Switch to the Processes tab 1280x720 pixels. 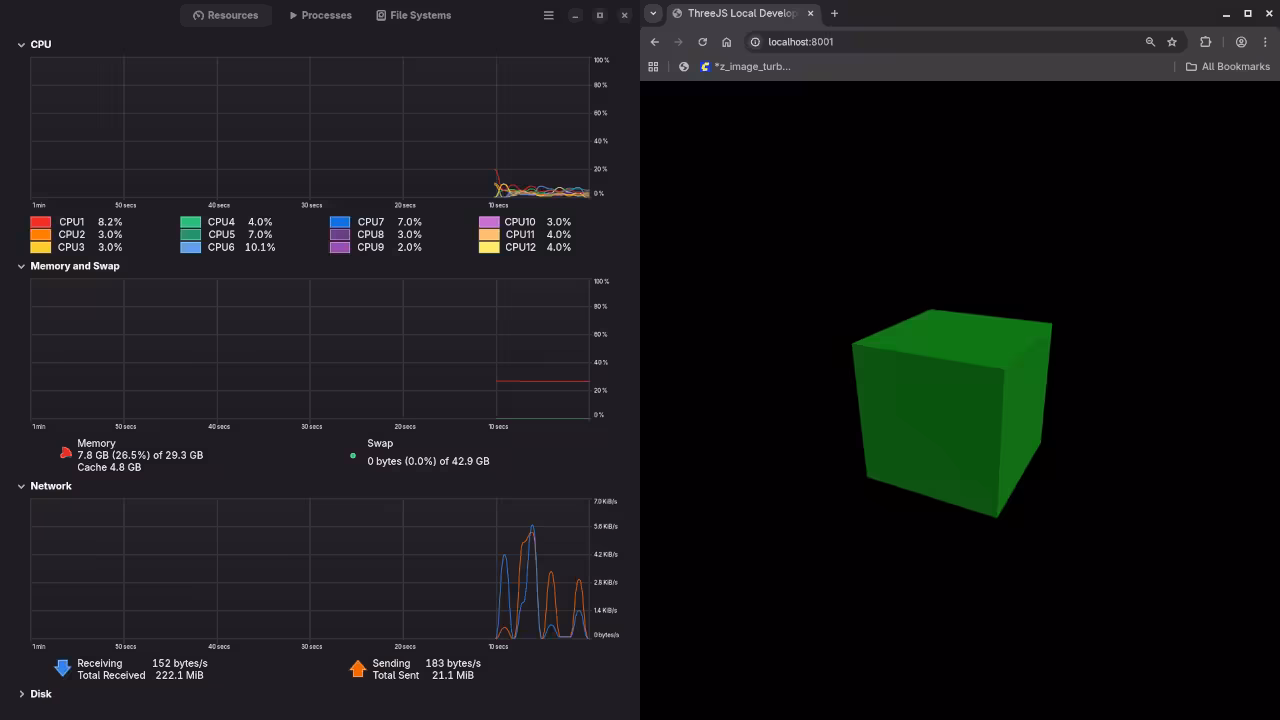pyautogui.click(x=320, y=15)
